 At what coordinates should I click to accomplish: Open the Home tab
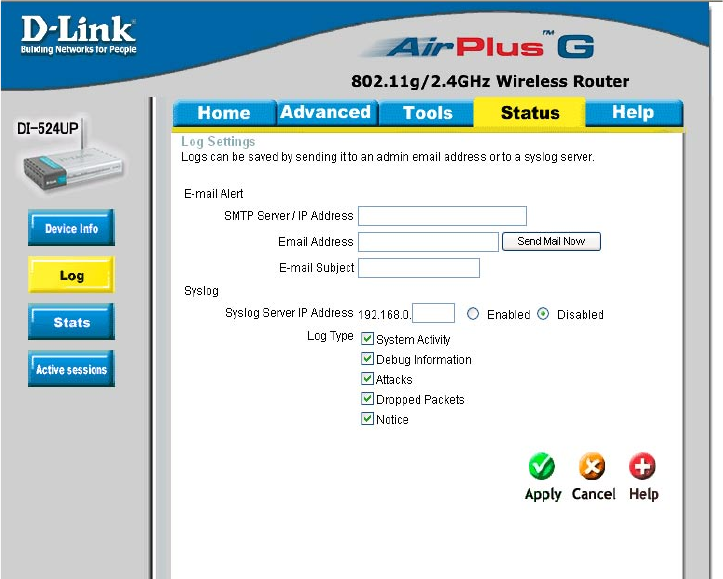pyautogui.click(x=224, y=113)
